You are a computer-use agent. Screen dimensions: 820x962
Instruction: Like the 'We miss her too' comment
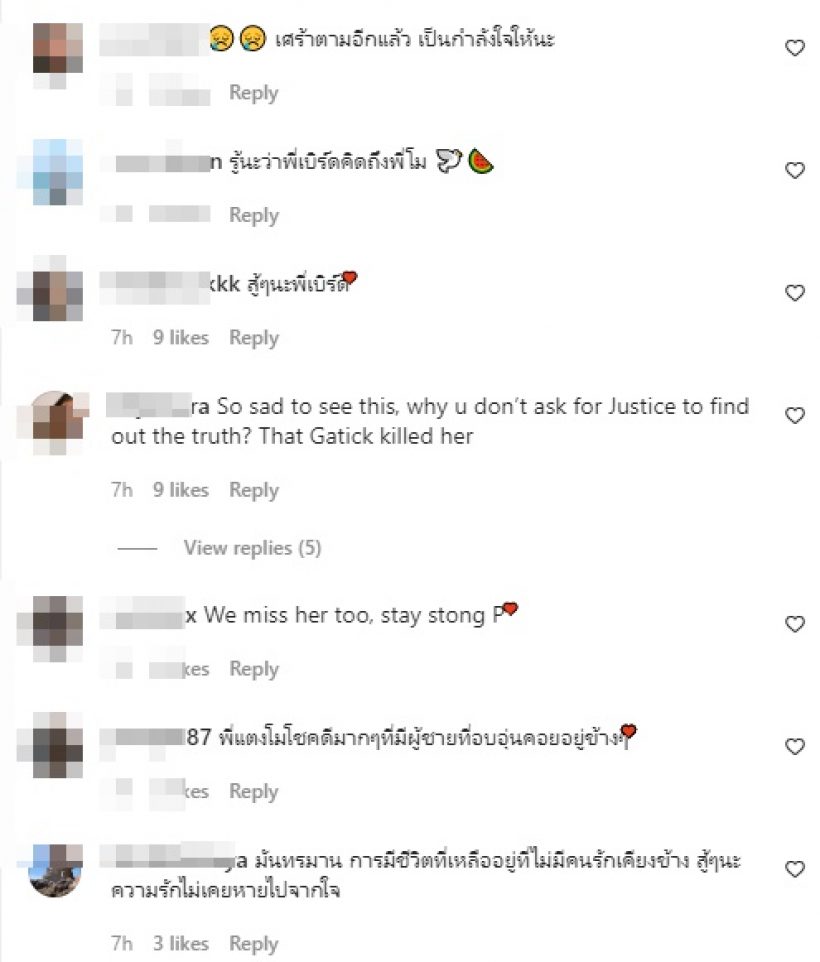pos(795,625)
